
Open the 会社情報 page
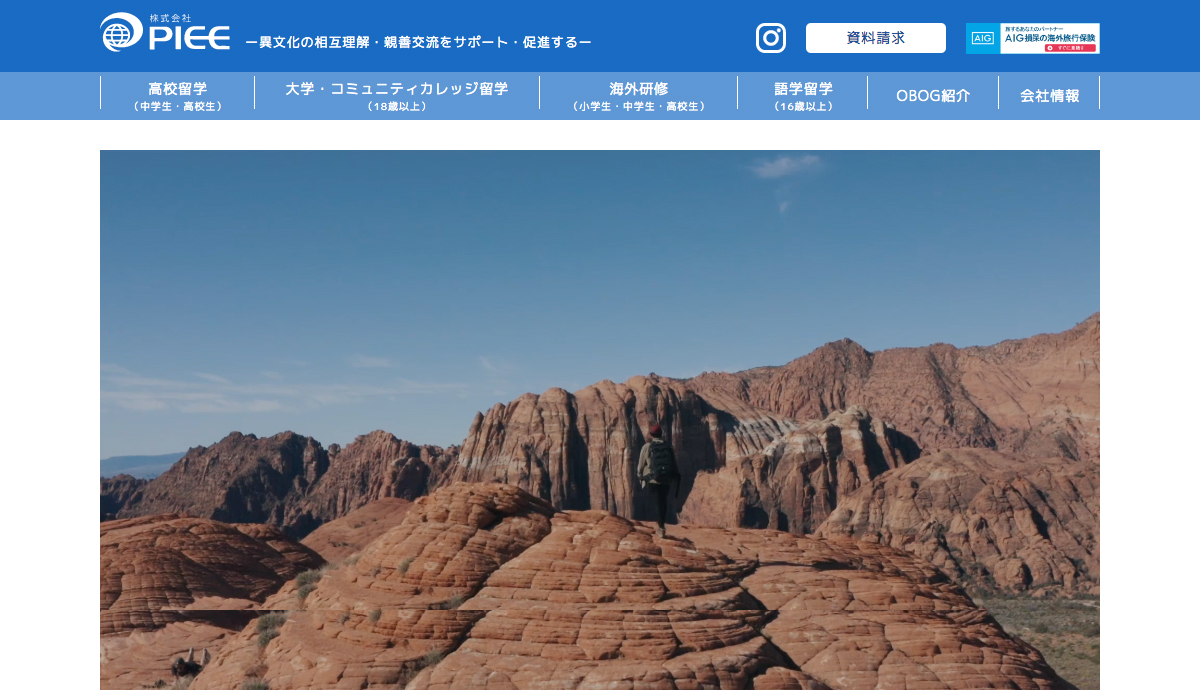pos(1048,95)
